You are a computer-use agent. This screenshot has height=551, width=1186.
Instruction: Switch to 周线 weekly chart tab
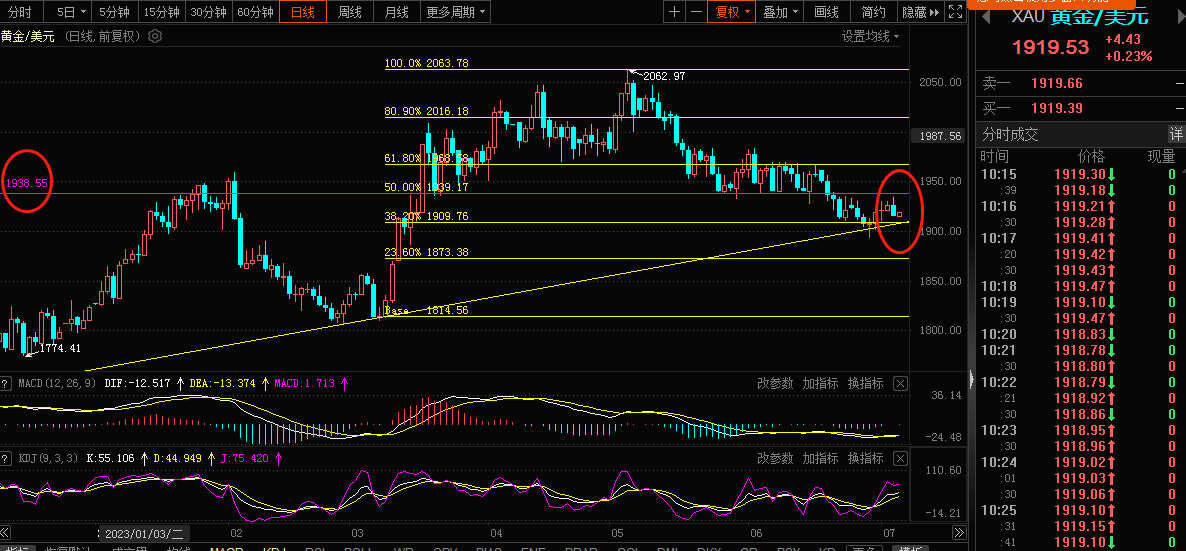349,12
